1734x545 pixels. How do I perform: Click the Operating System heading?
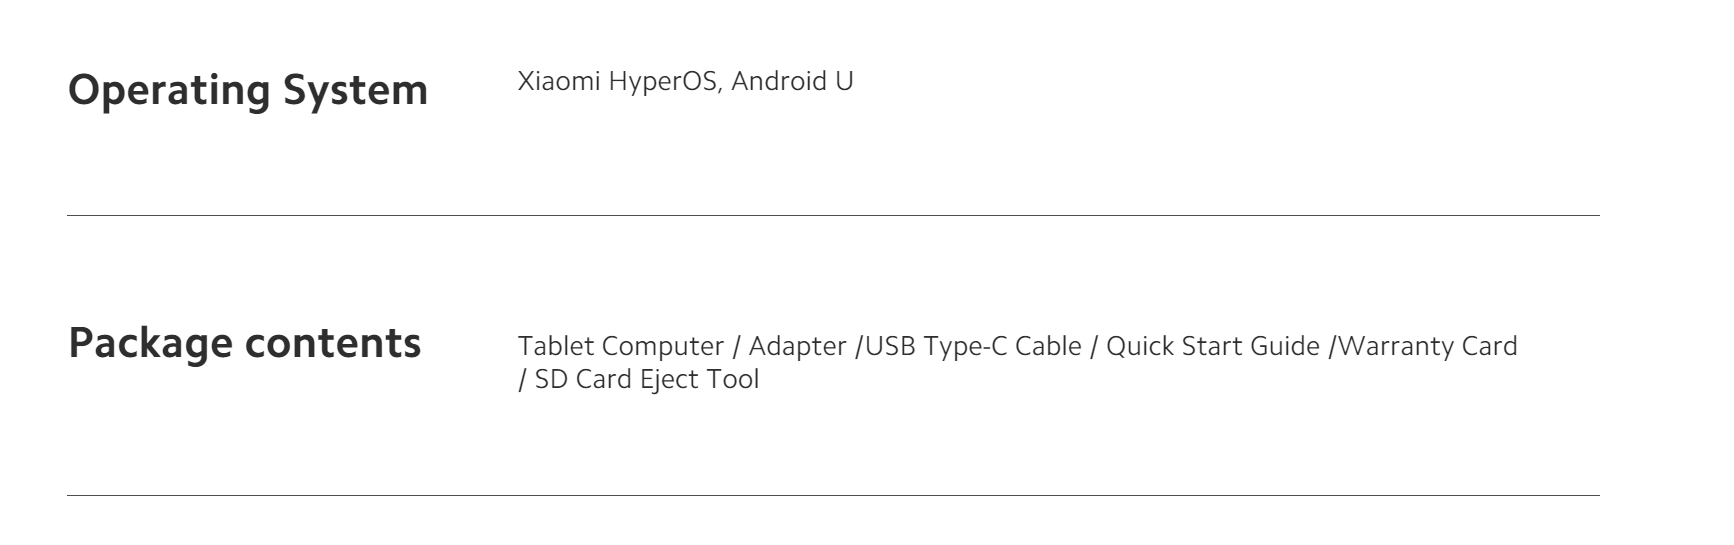pyautogui.click(x=247, y=90)
